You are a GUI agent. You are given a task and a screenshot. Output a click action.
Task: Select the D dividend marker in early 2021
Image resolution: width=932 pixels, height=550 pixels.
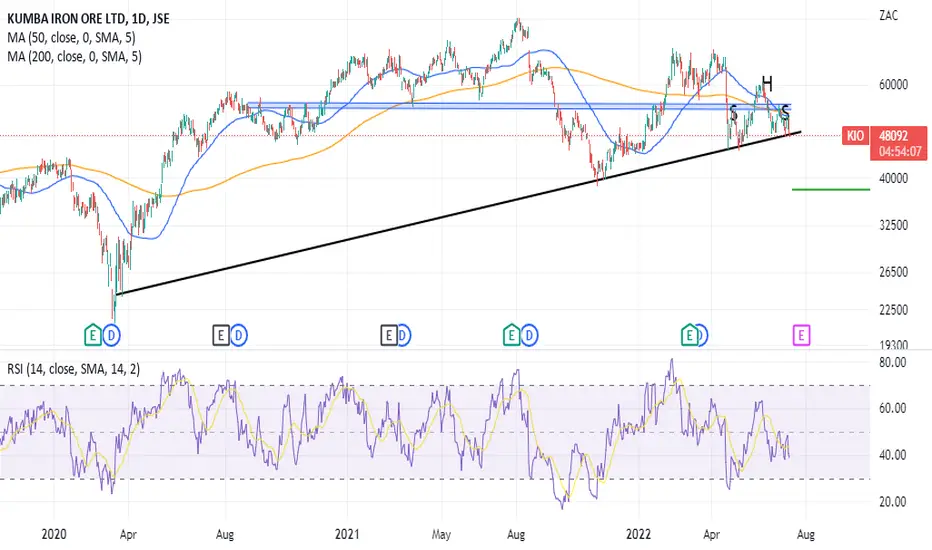[404, 335]
